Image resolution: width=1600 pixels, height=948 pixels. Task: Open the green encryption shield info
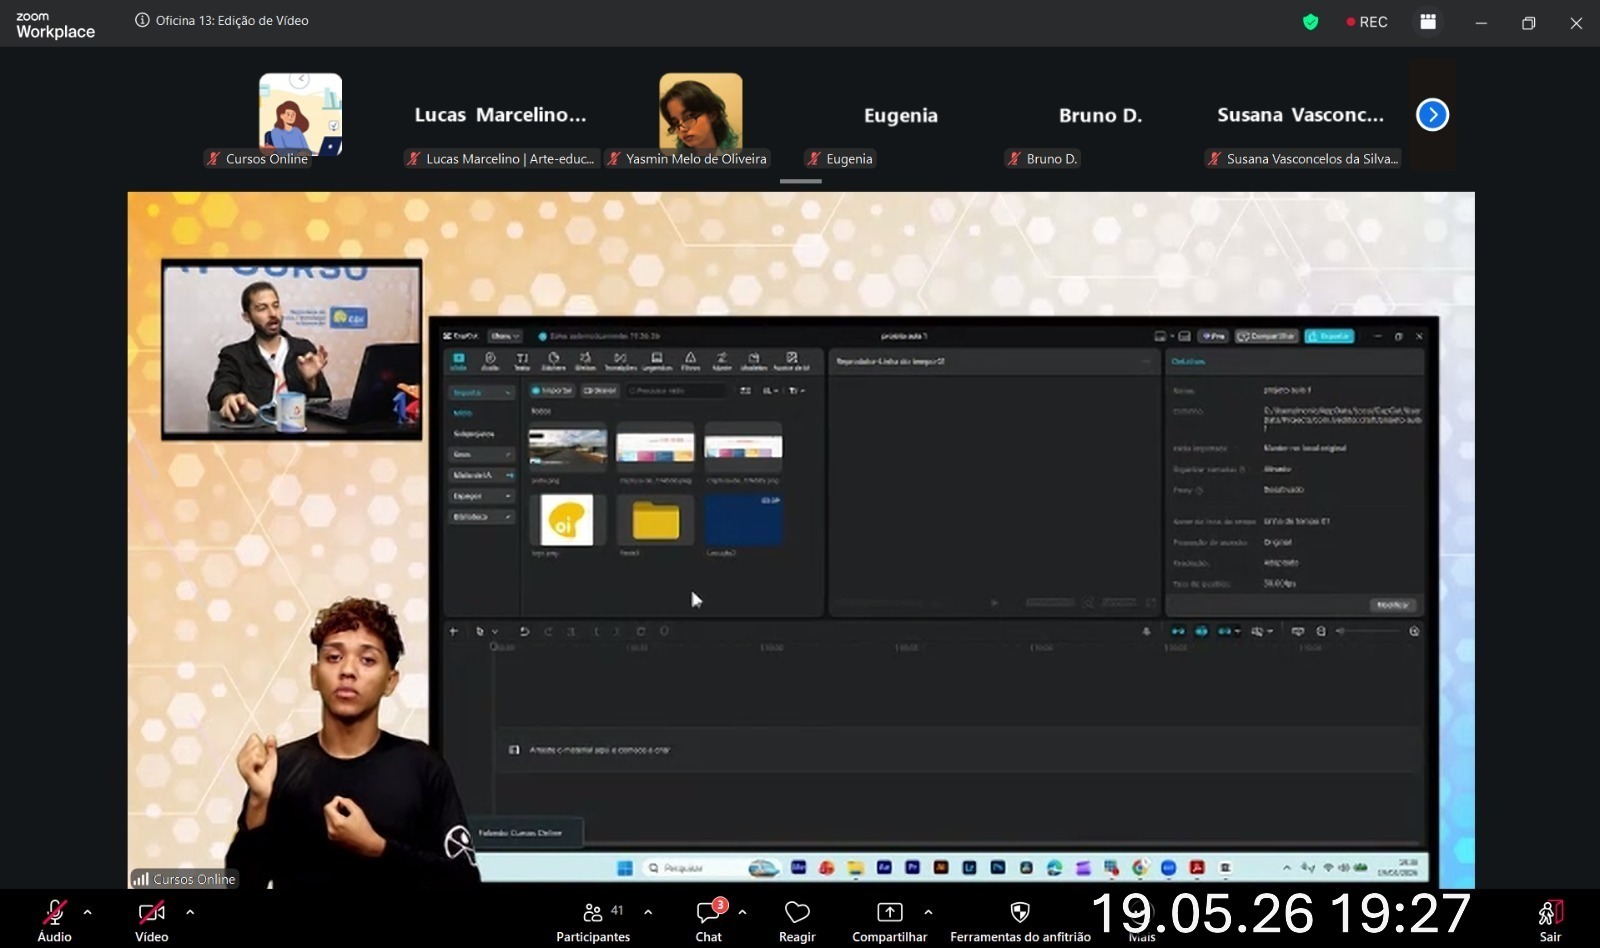1310,22
